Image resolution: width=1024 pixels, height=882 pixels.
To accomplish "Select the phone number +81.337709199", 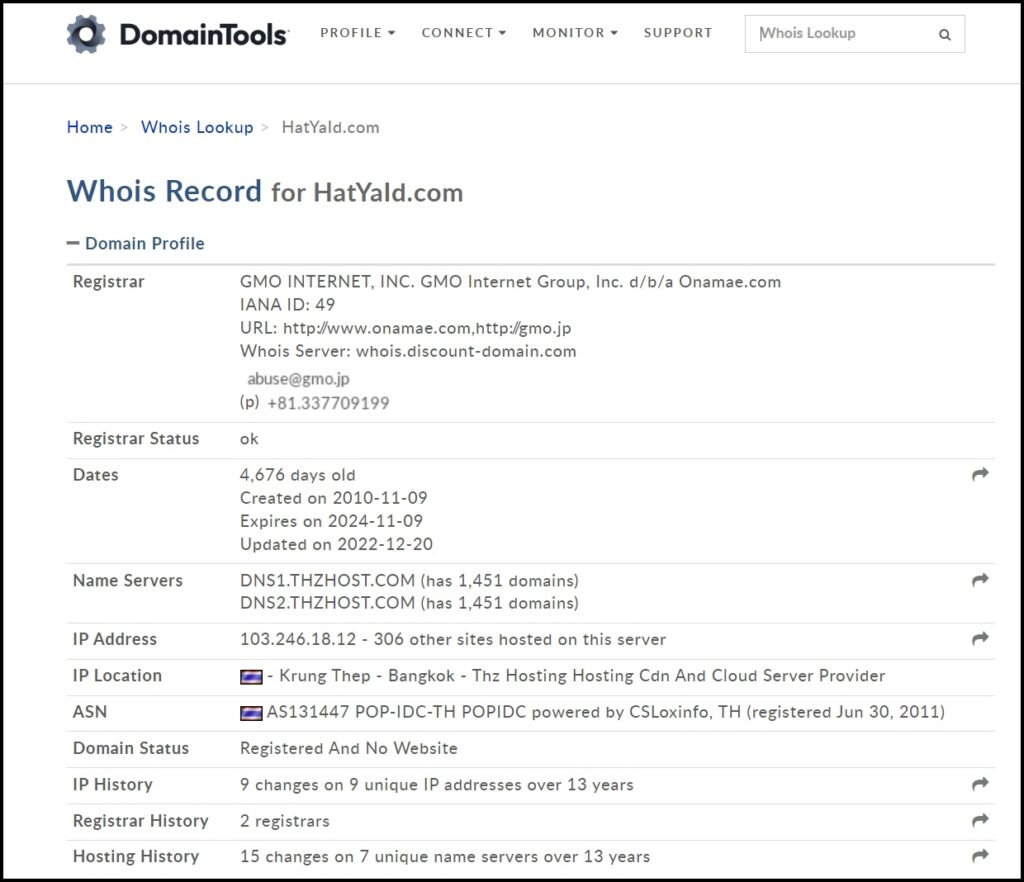I will [328, 403].
